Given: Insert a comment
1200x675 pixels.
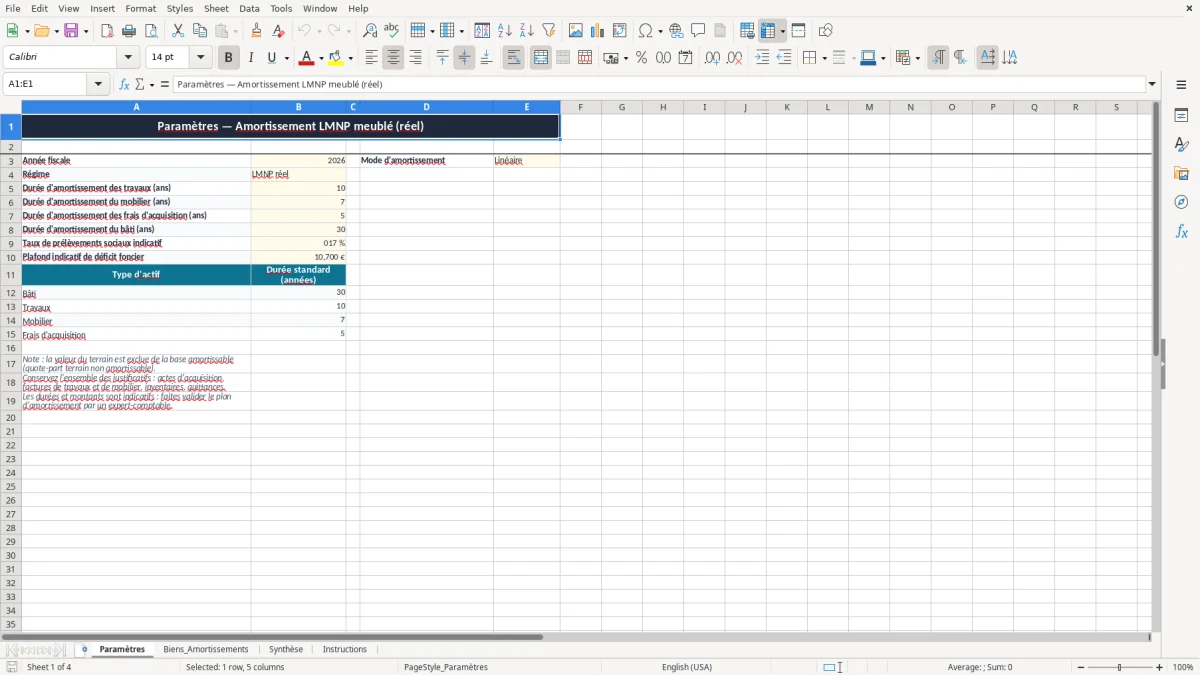Looking at the screenshot, I should click(698, 31).
